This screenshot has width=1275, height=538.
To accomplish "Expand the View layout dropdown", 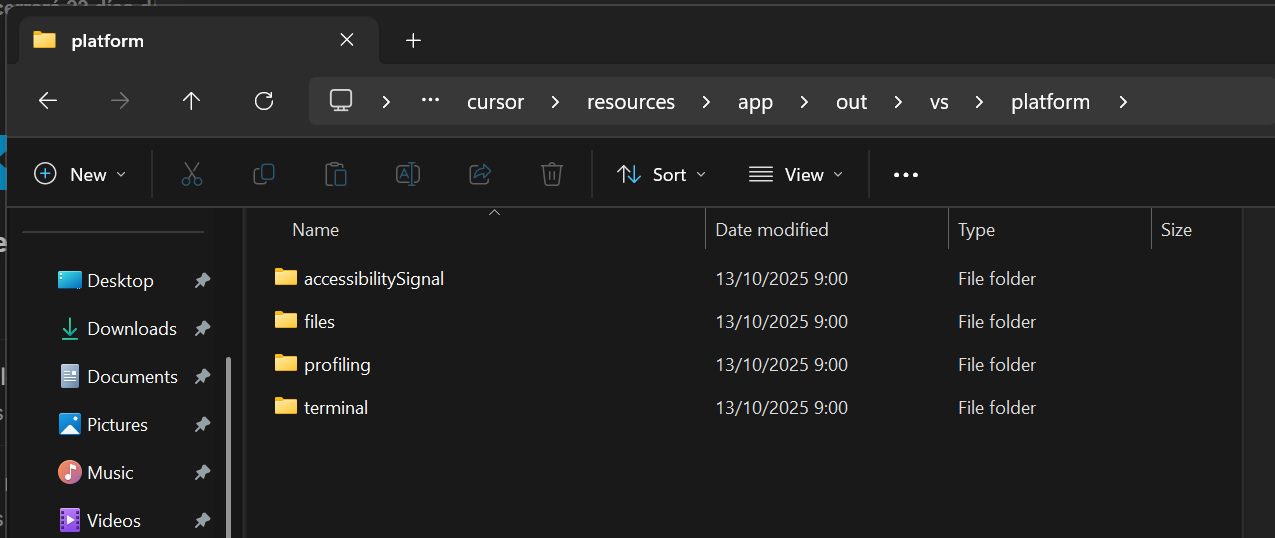I will (x=796, y=174).
